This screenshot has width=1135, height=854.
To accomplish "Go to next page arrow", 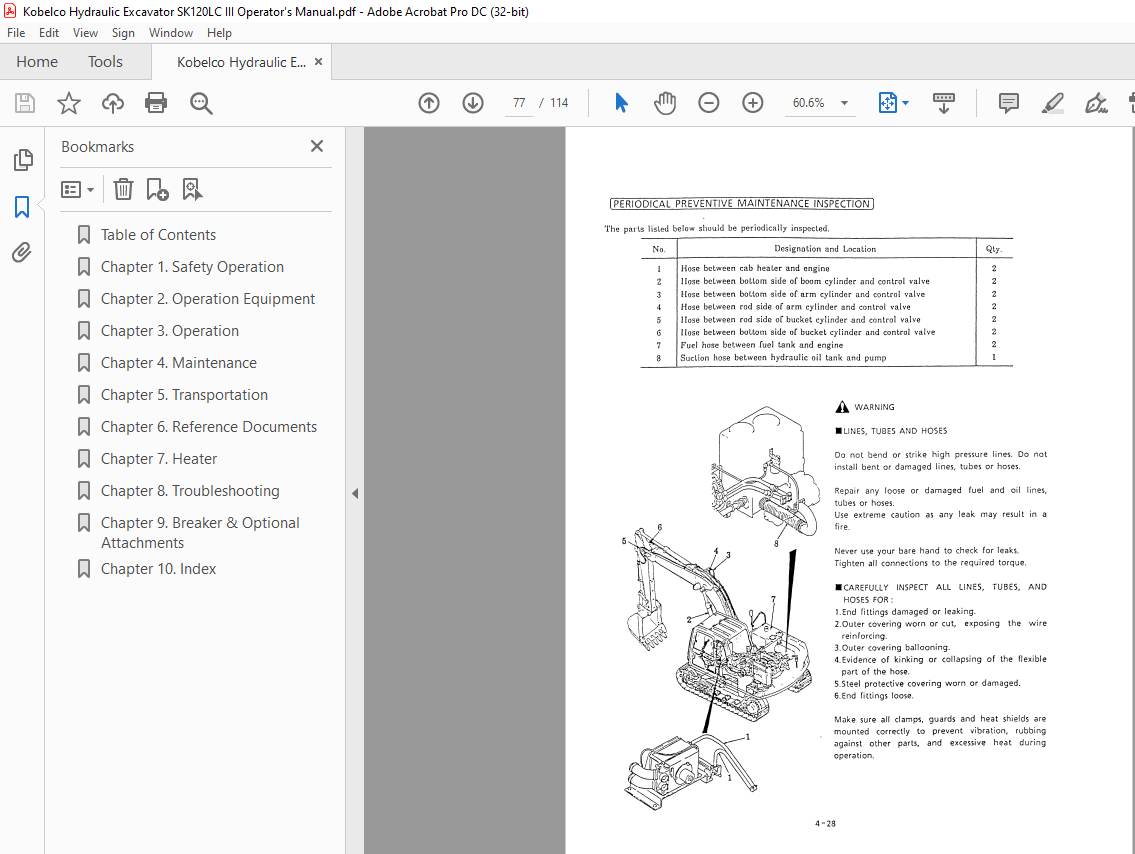I will pos(473,103).
